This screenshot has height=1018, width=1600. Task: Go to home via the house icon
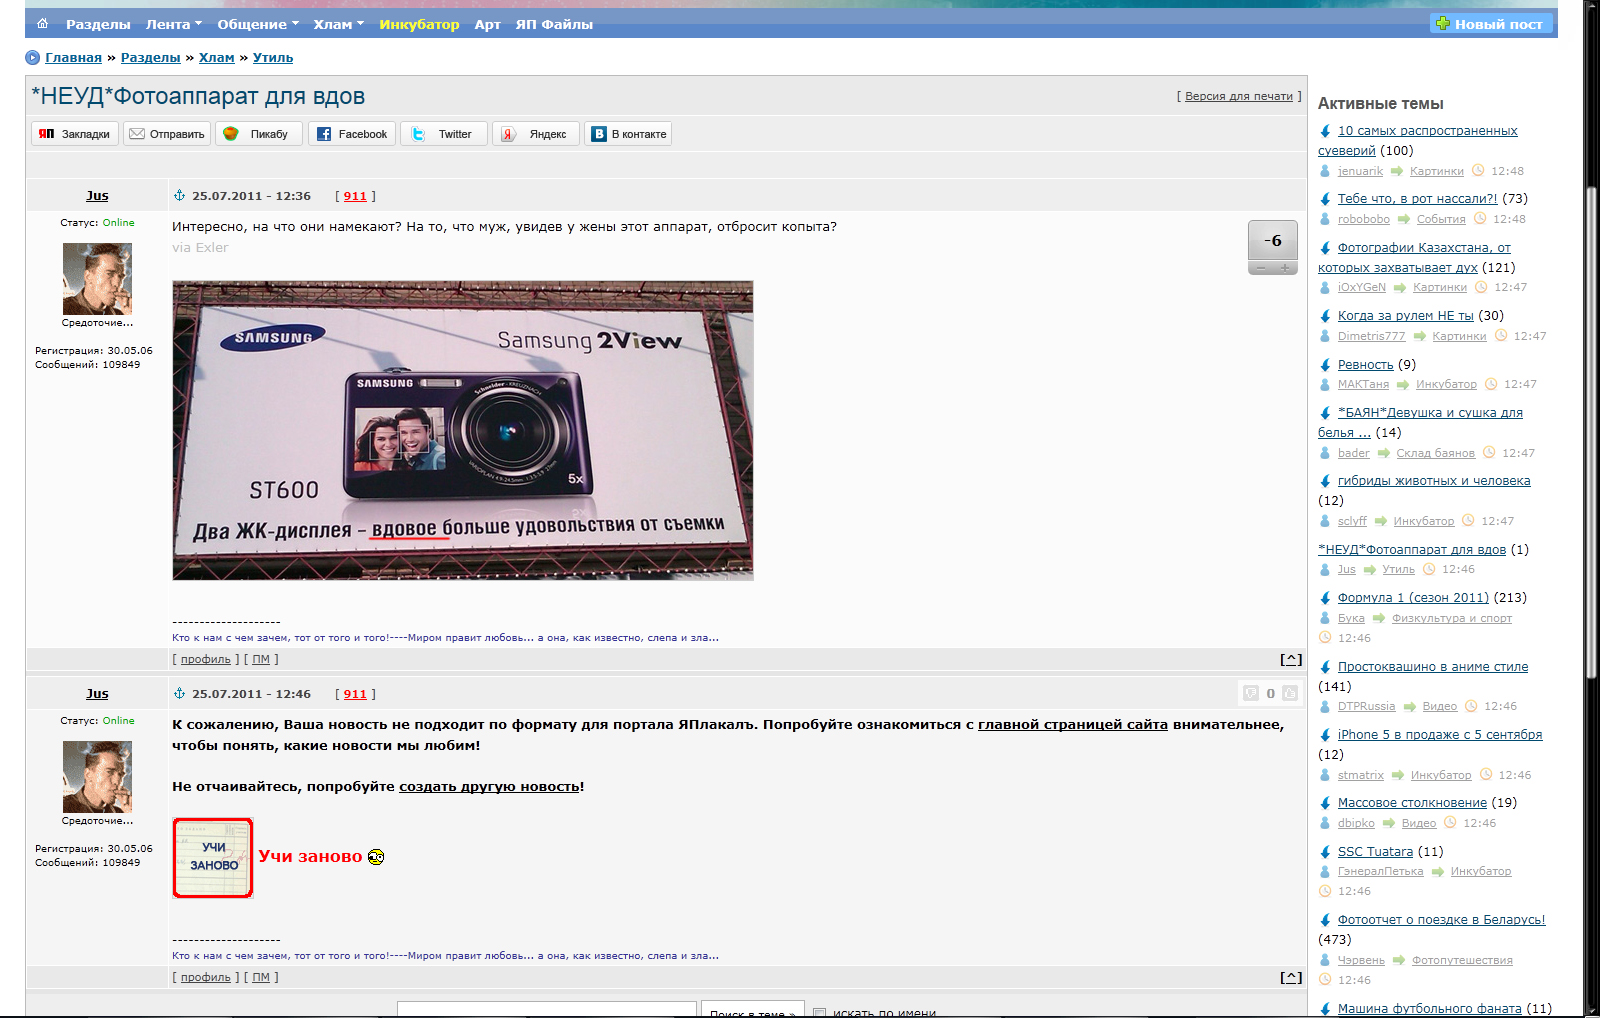(x=42, y=24)
